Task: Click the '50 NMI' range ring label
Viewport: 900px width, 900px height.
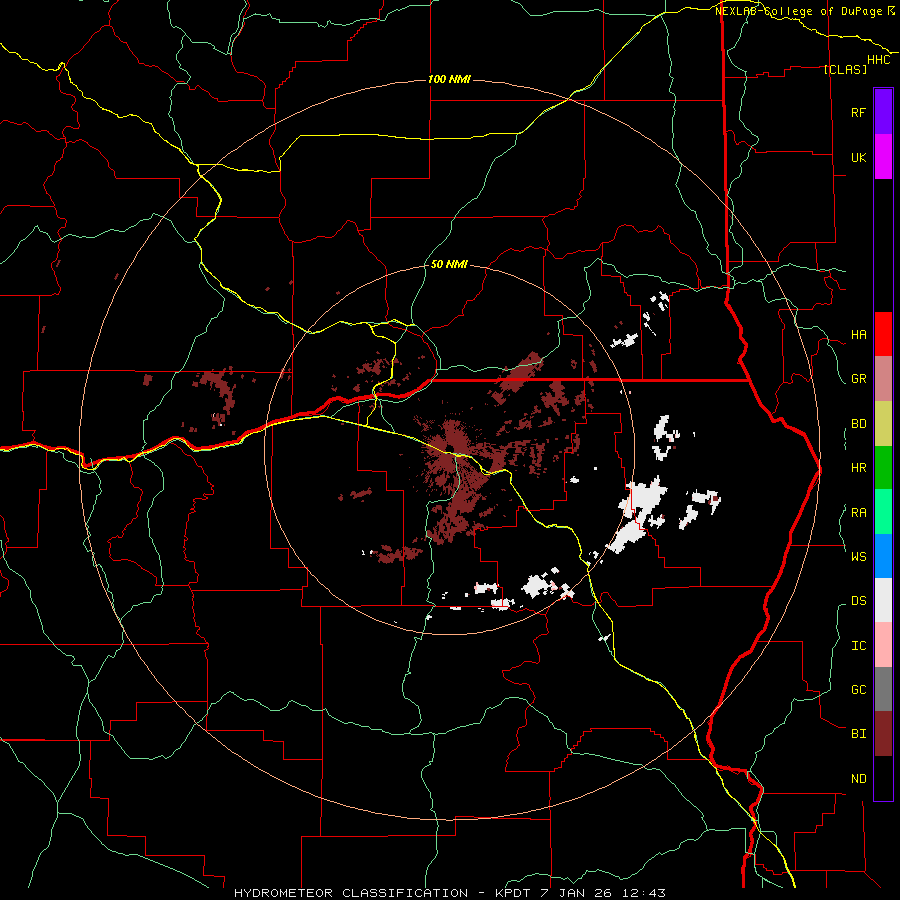Action: (x=449, y=264)
